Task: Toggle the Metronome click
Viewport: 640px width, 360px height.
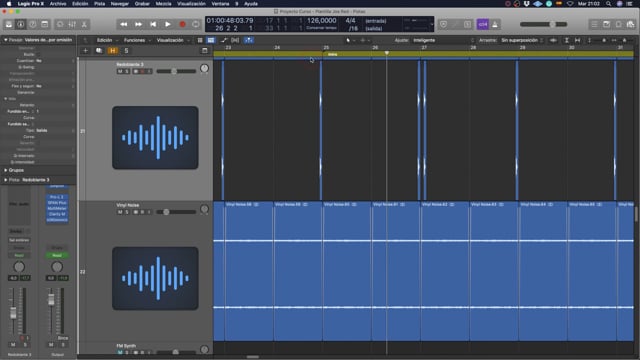Action: coord(495,24)
